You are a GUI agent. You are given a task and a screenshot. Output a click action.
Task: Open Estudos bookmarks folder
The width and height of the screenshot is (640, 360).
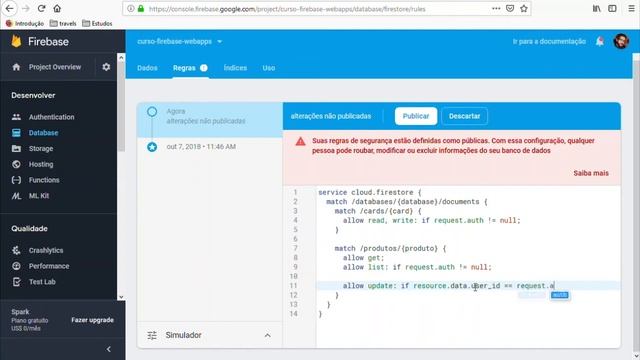(97, 23)
